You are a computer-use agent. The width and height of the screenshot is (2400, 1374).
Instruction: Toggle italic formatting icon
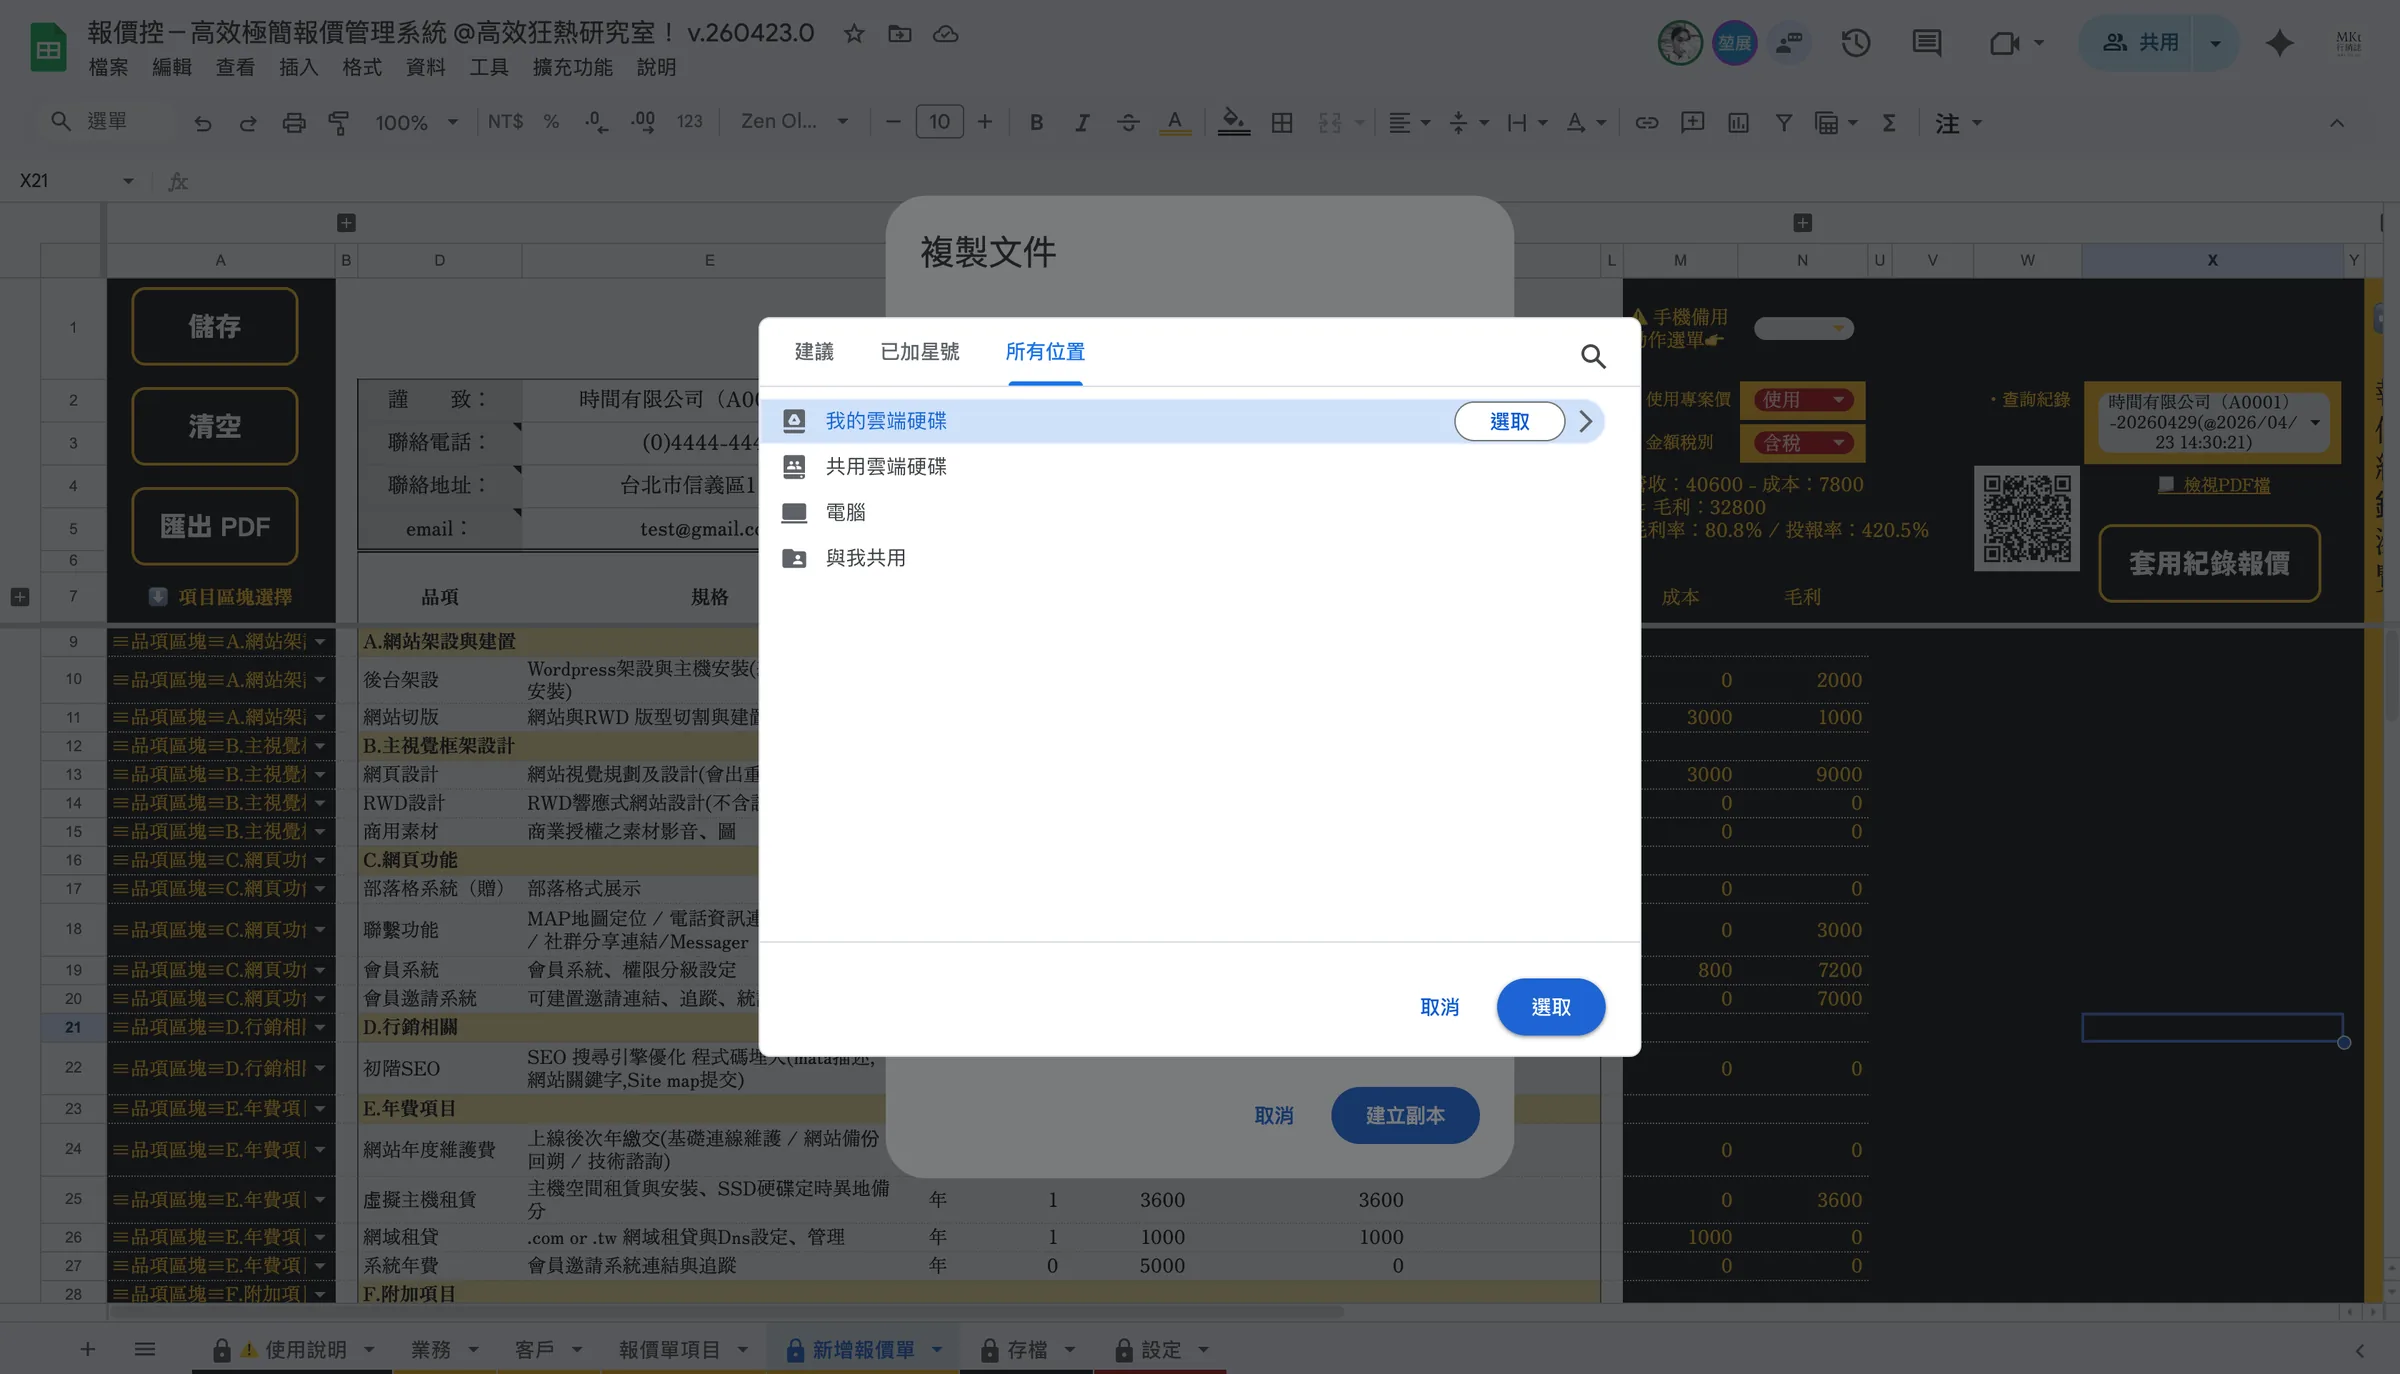point(1082,122)
